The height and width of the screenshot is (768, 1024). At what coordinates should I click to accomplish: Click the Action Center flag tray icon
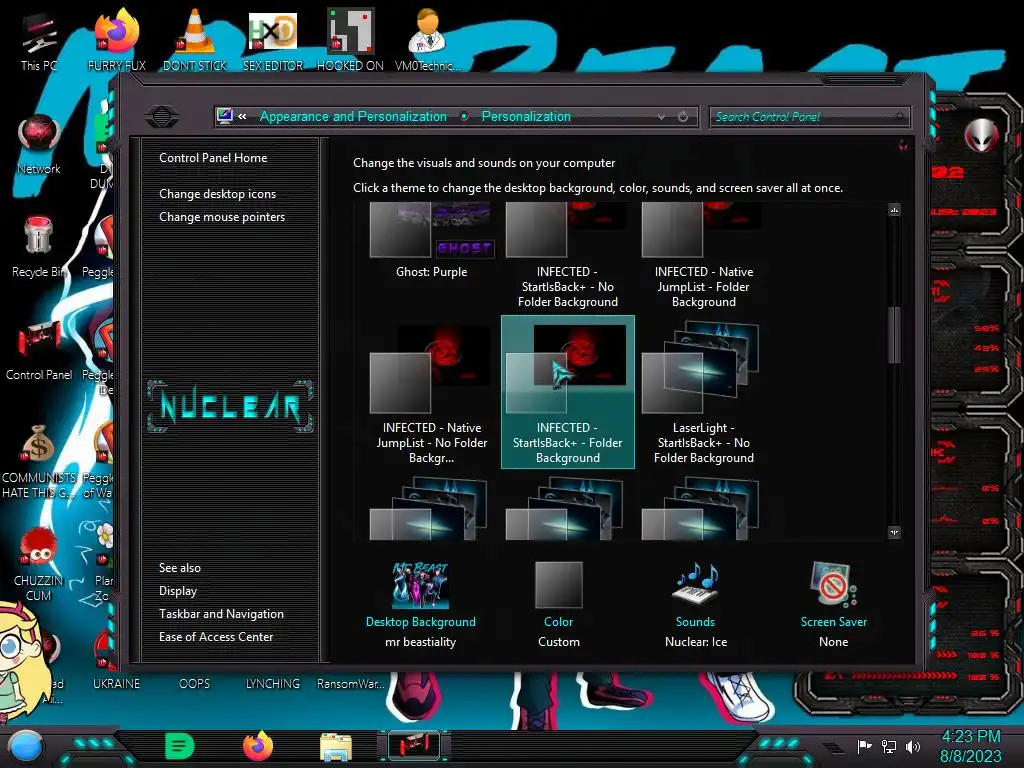click(x=865, y=746)
